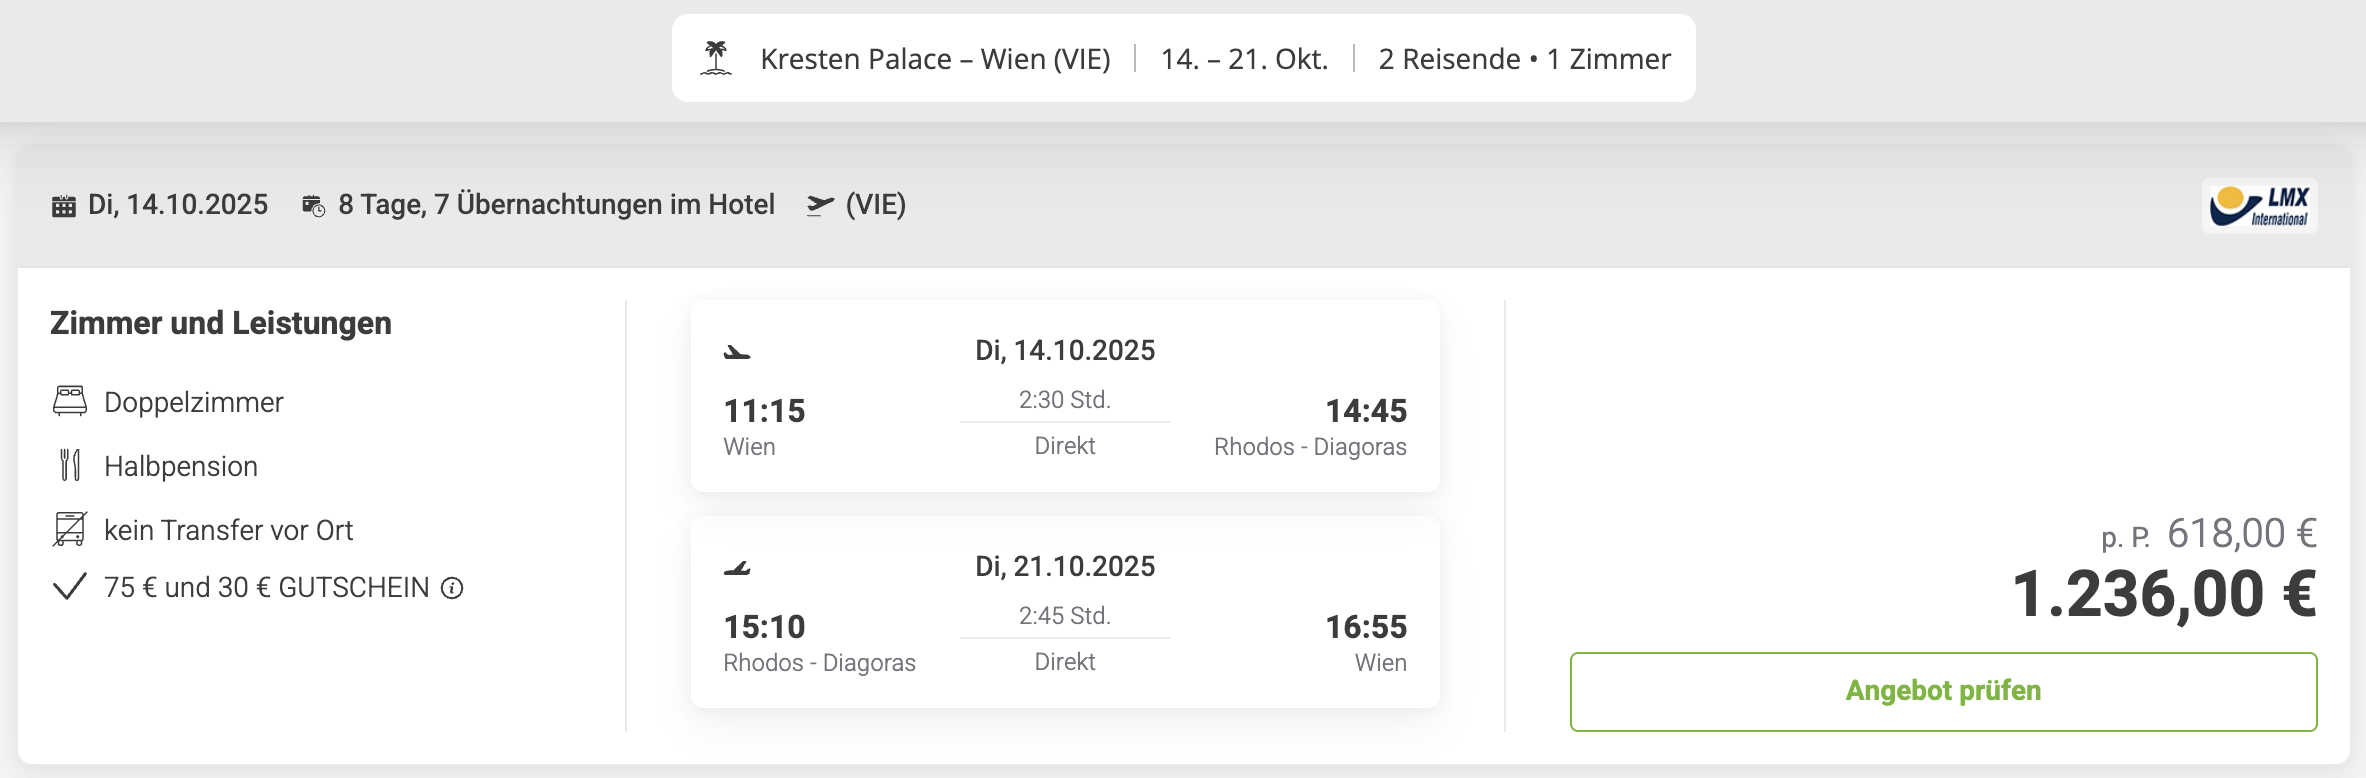Edit the Kresten Palace – Wien (VIE) destination

click(935, 59)
